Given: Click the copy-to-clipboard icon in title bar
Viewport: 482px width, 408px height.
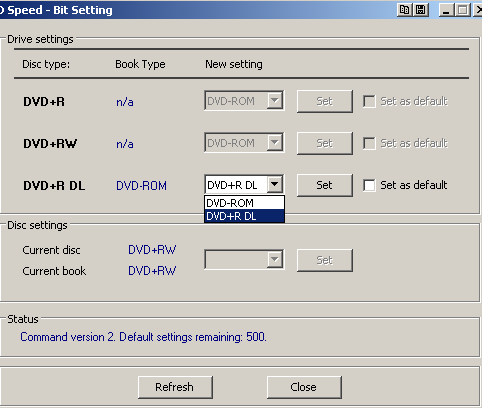Looking at the screenshot, I should (404, 10).
